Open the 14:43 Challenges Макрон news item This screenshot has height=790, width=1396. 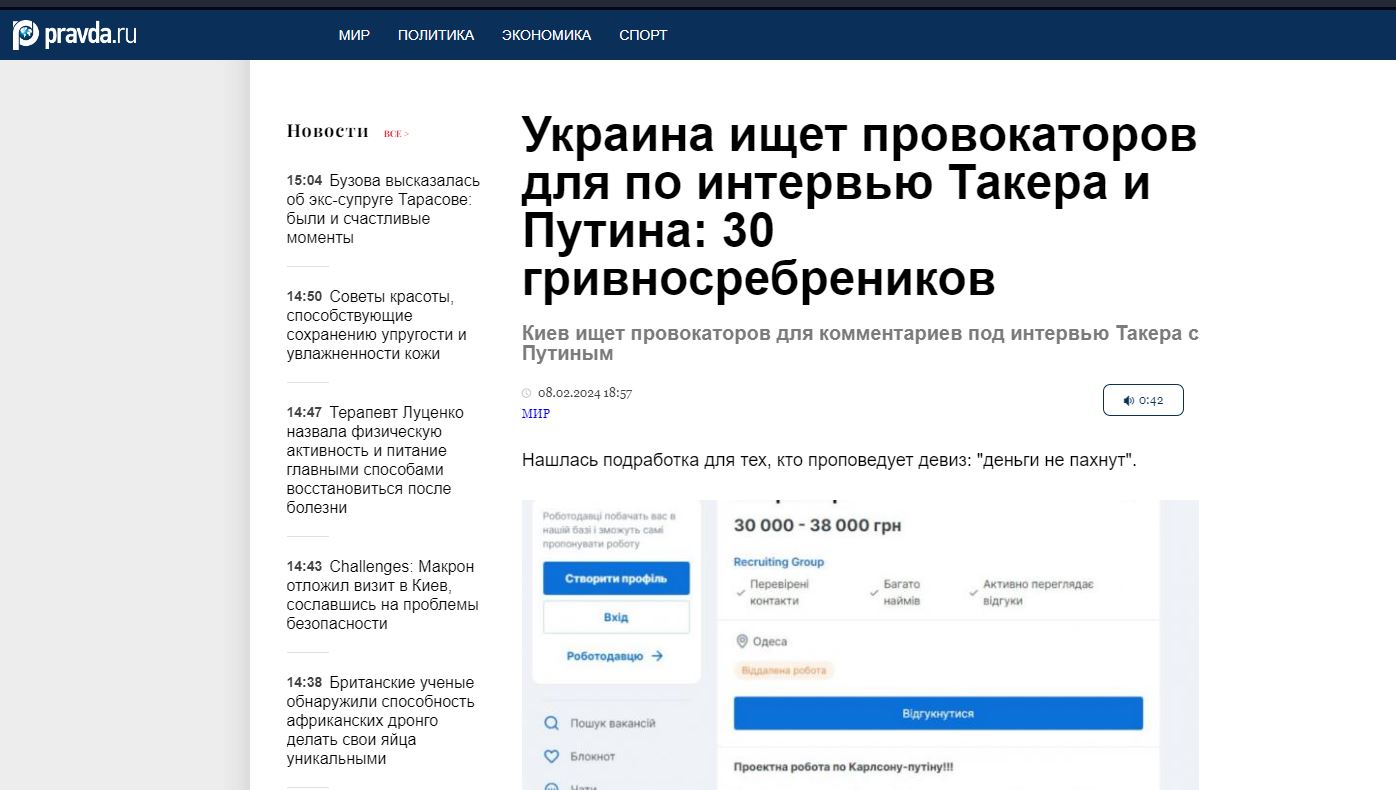383,595
